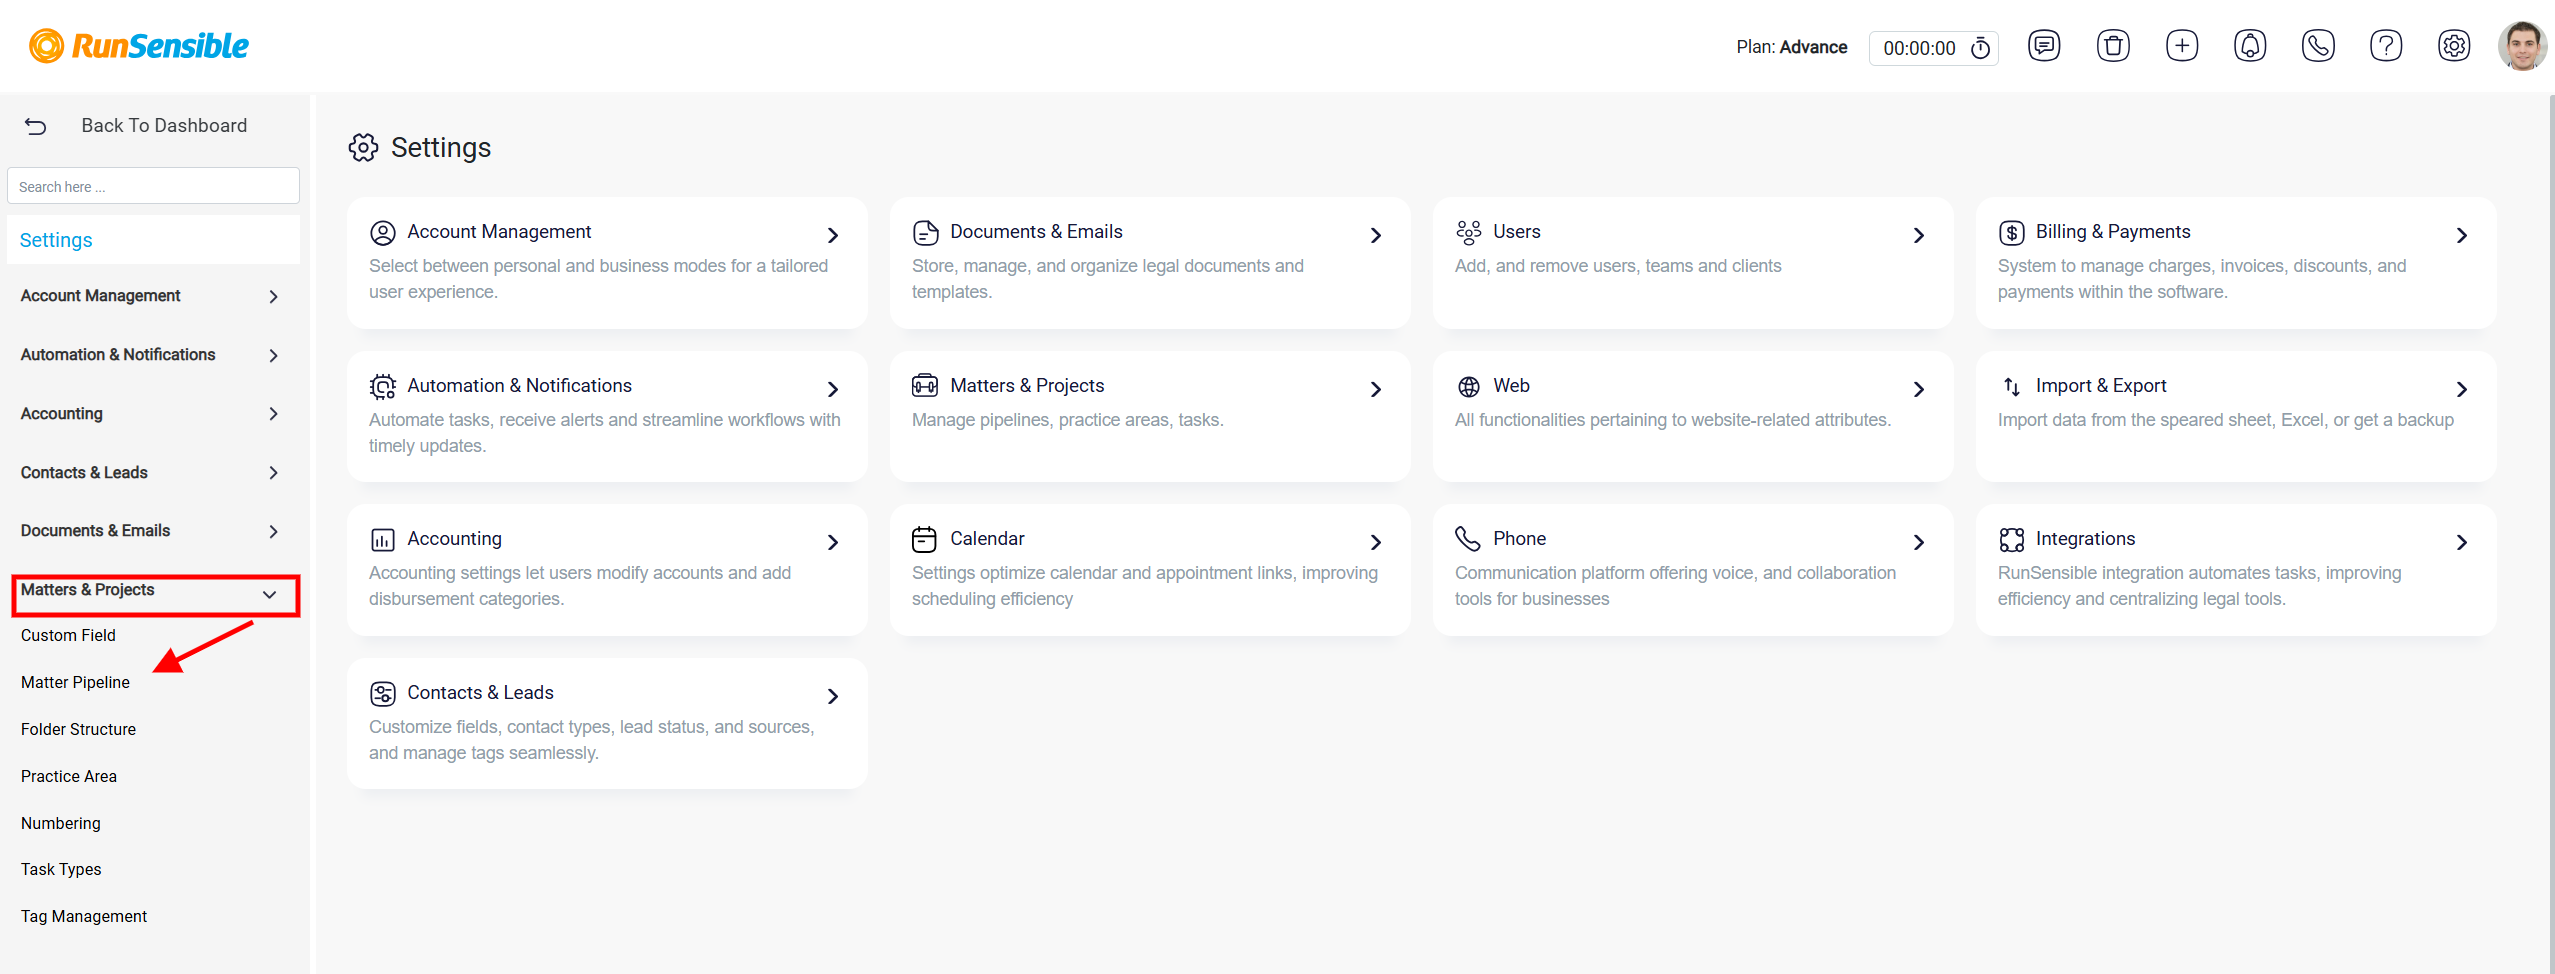The width and height of the screenshot is (2555, 974).
Task: Open the help question mark icon
Action: [x=2386, y=46]
